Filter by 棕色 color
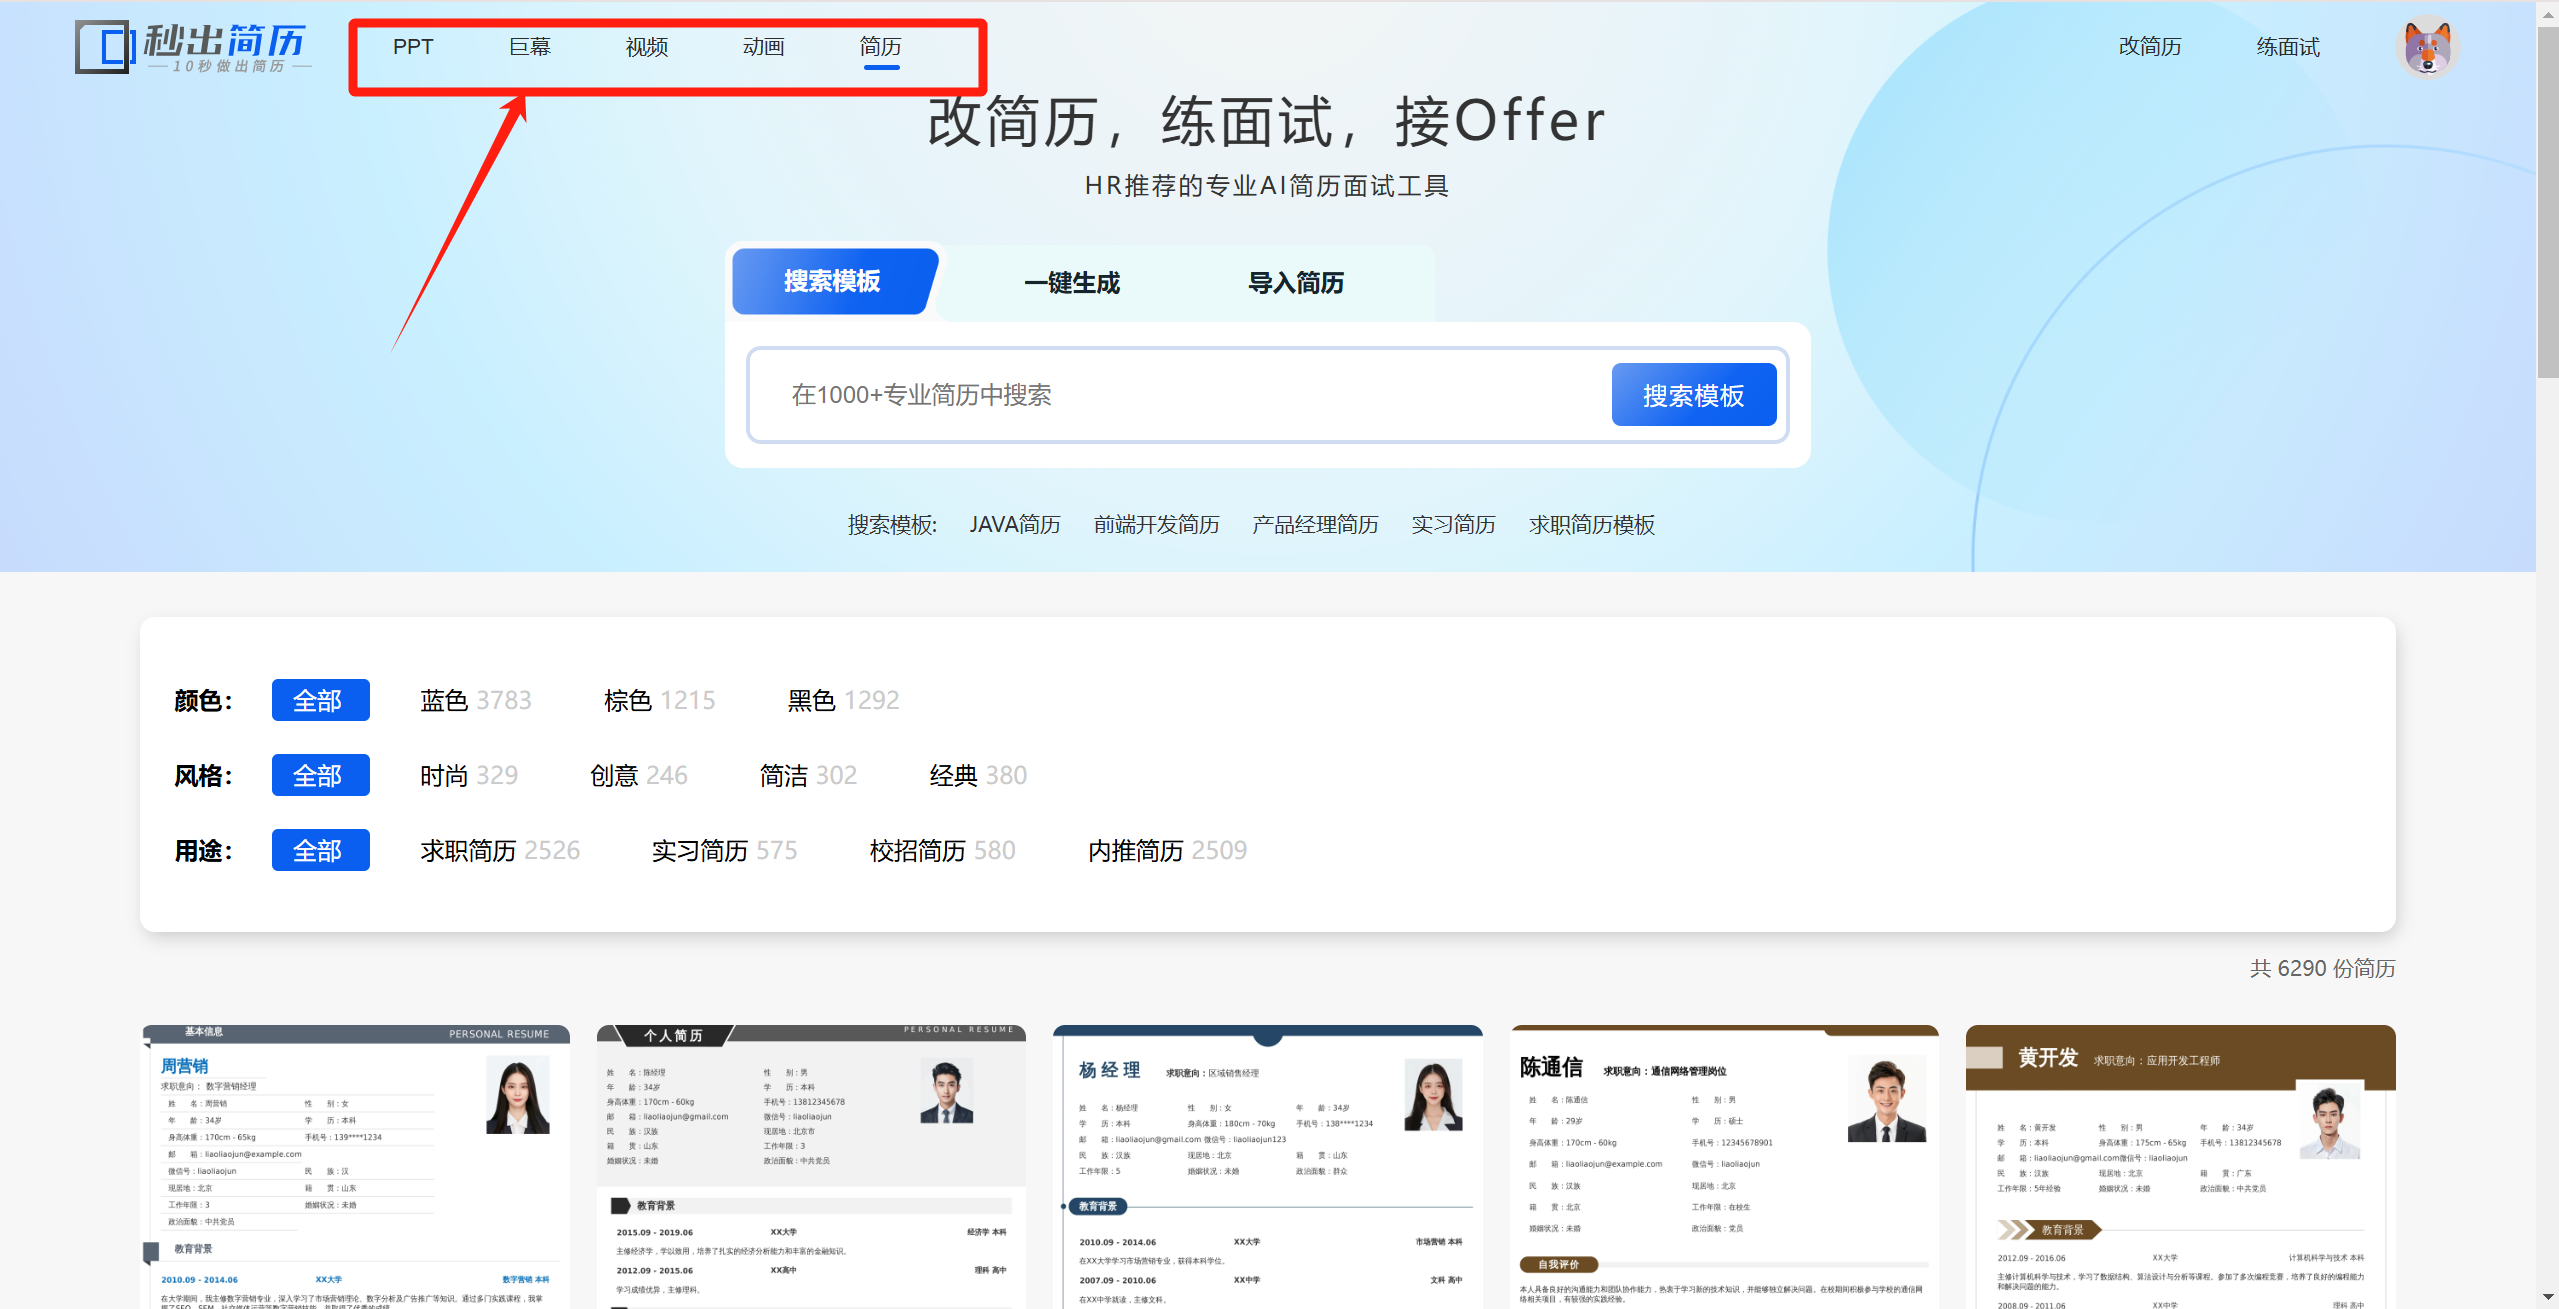 pos(660,700)
